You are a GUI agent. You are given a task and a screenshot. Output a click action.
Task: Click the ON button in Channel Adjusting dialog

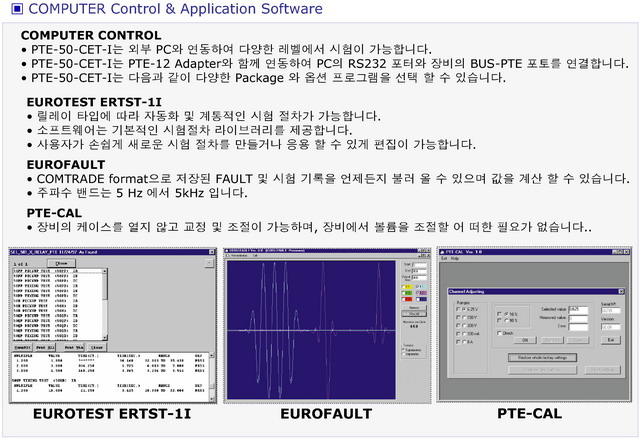click(525, 340)
